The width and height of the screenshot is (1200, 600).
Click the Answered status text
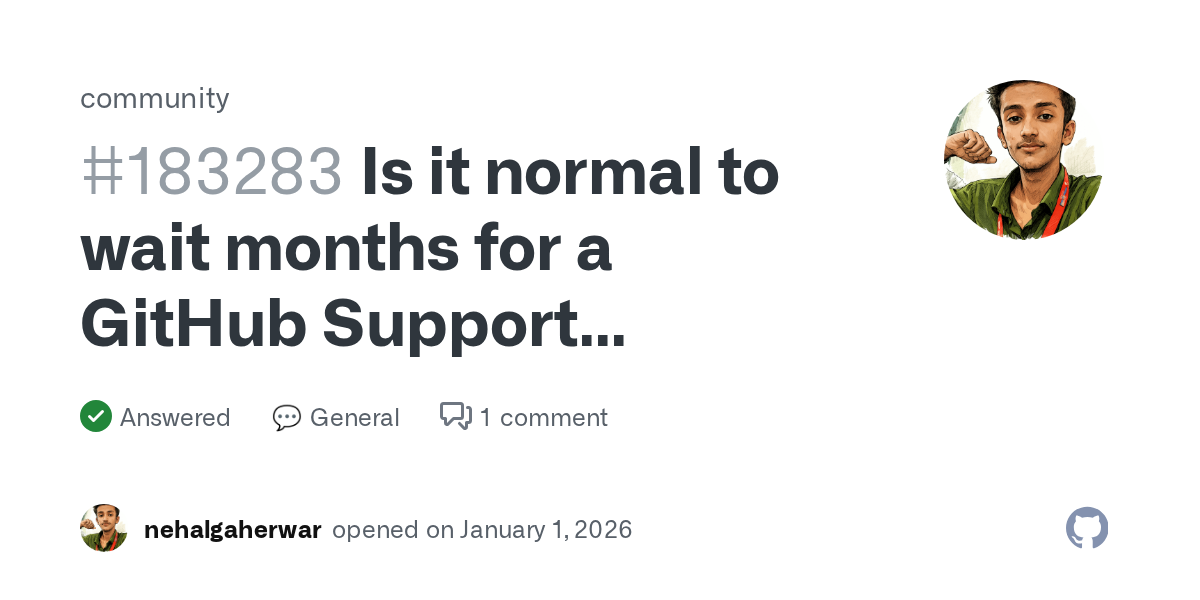click(175, 417)
